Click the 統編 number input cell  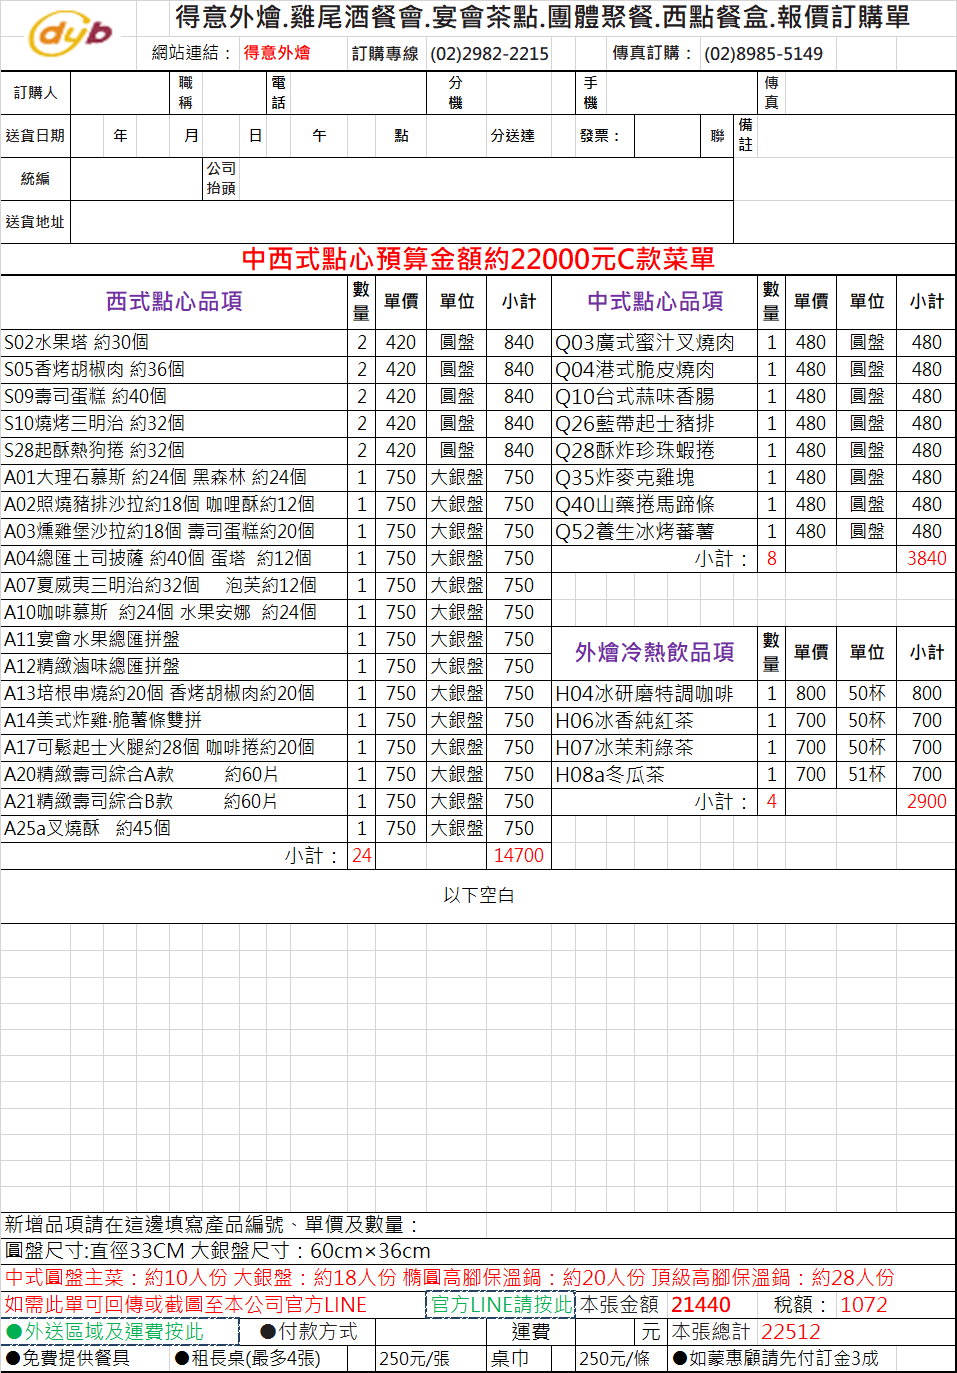tap(137, 179)
